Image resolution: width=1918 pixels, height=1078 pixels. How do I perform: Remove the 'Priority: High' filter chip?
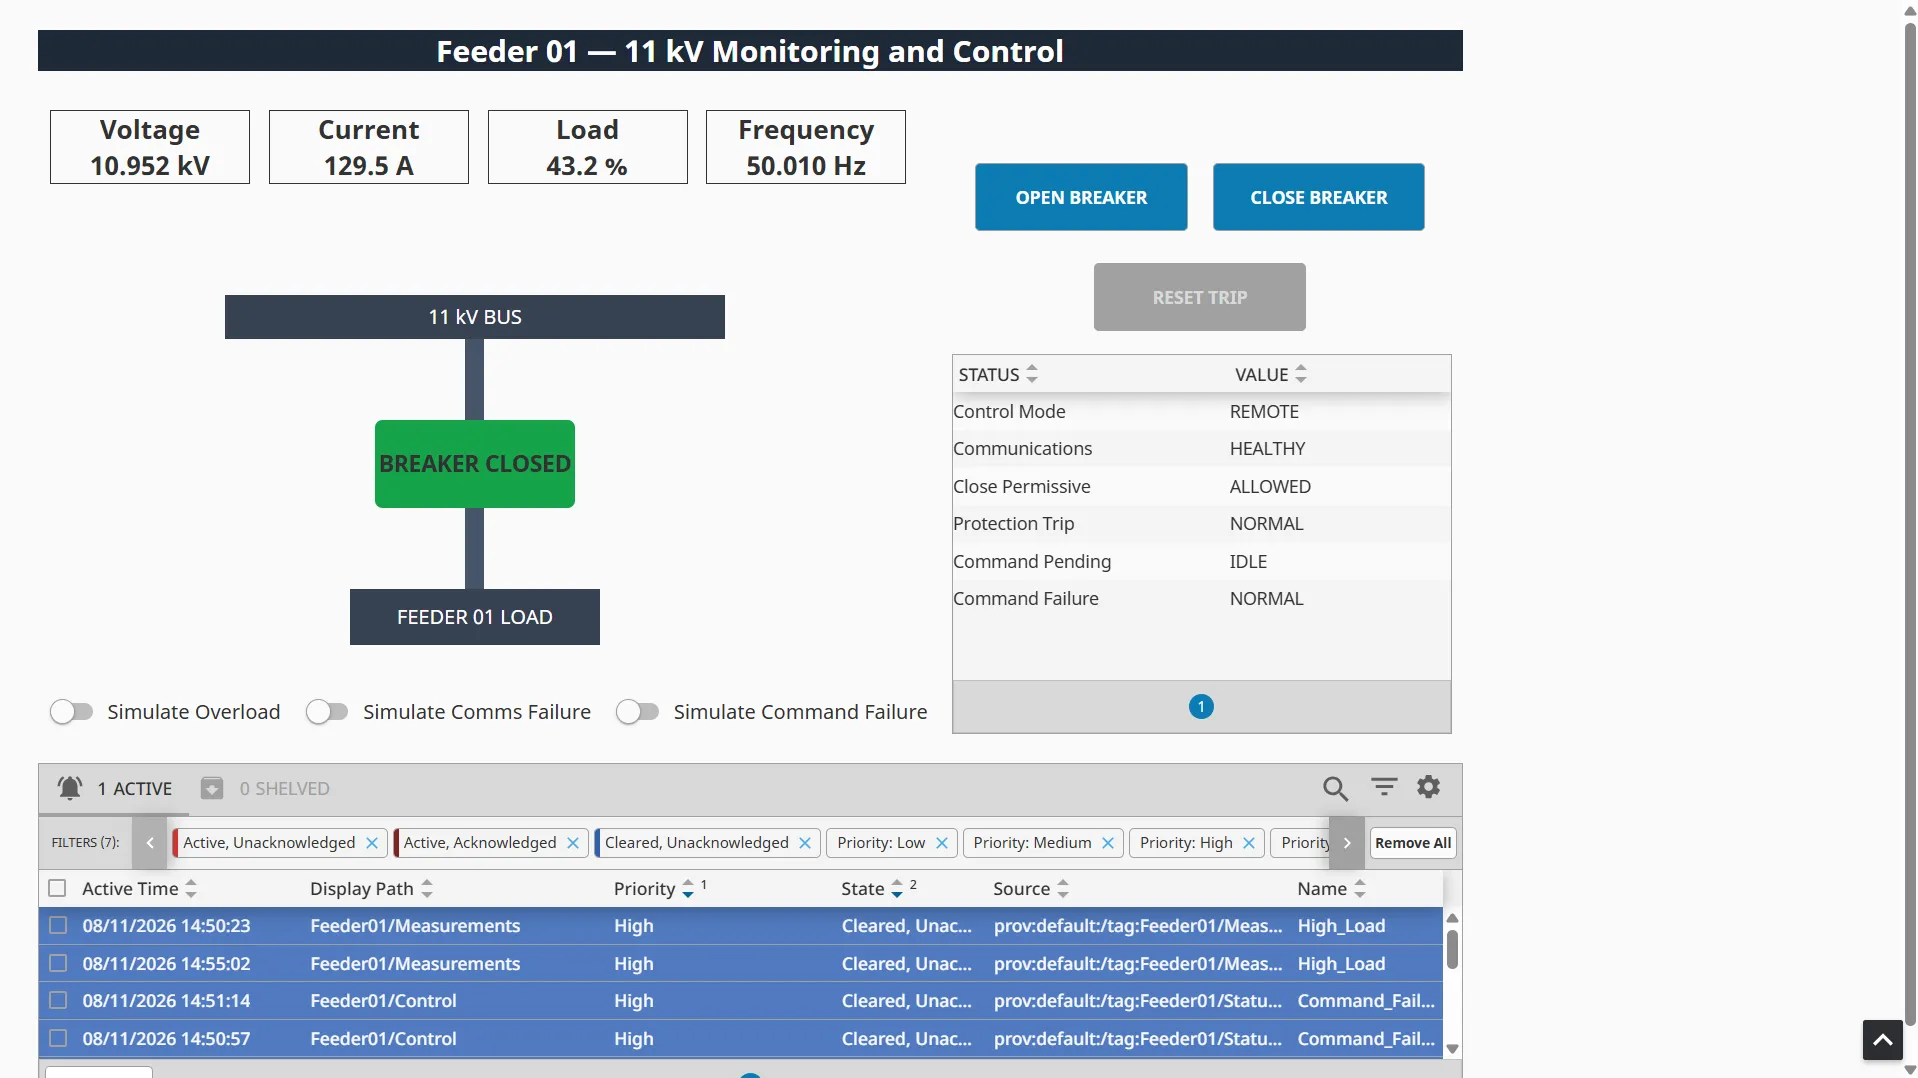(1249, 843)
